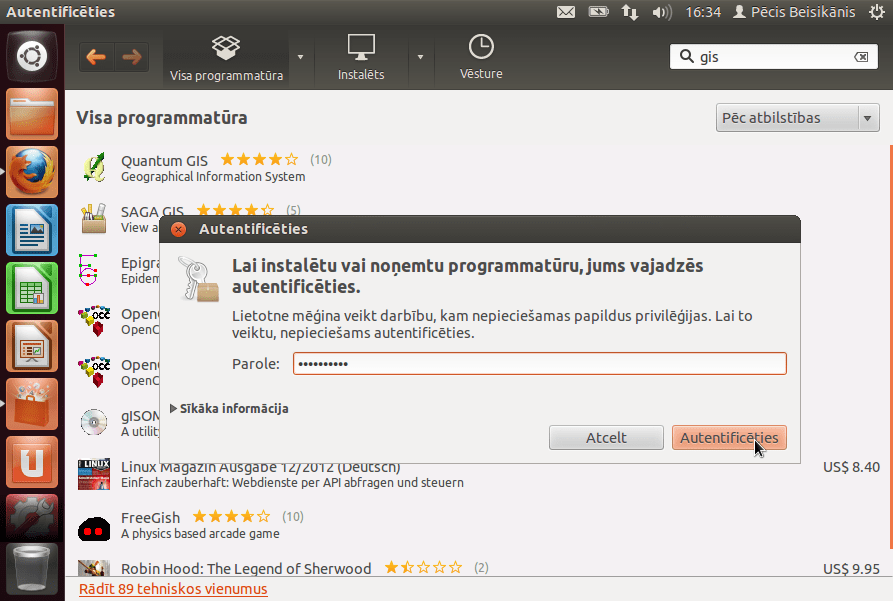The image size is (893, 601).
Task: Open the Trash in the launcher
Action: click(32, 569)
